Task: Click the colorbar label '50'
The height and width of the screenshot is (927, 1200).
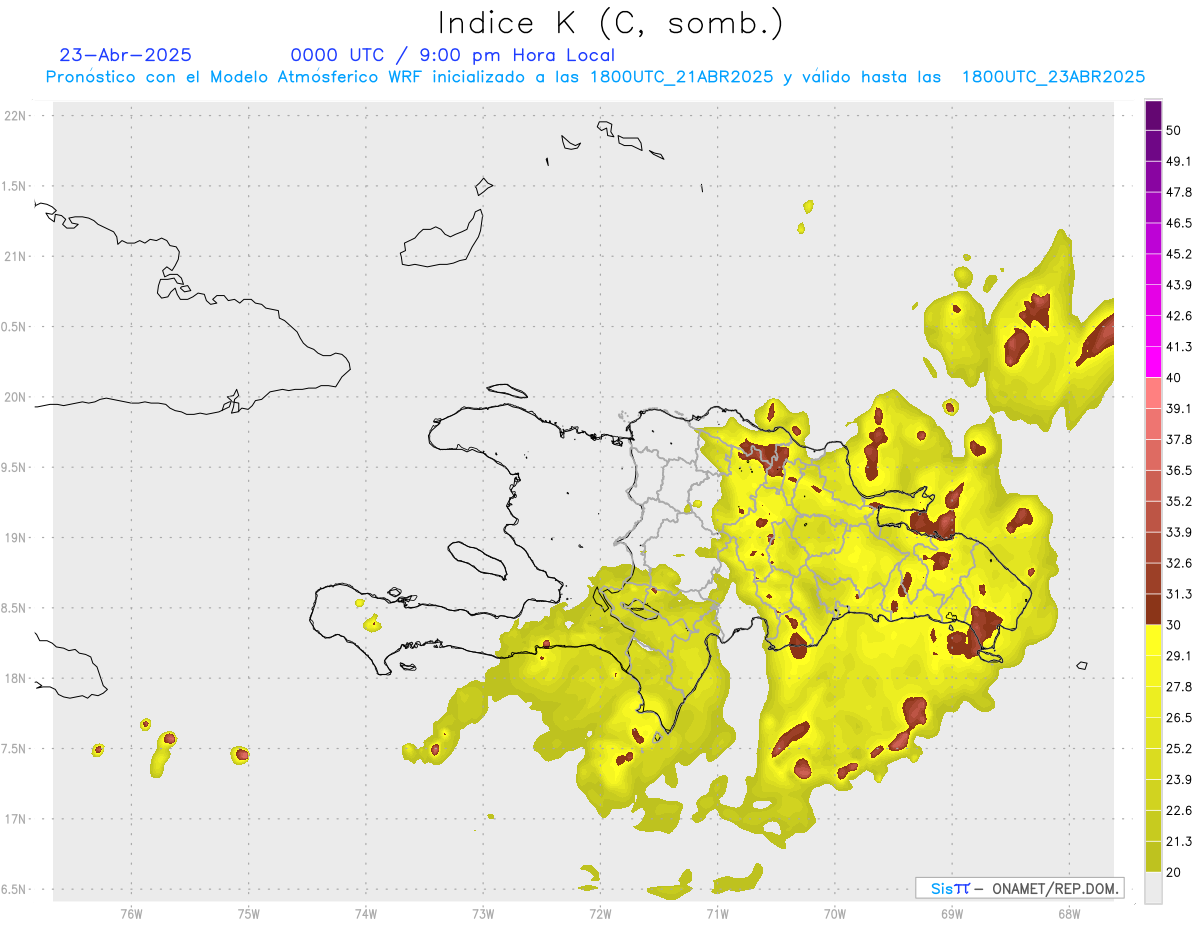Action: 1174,130
